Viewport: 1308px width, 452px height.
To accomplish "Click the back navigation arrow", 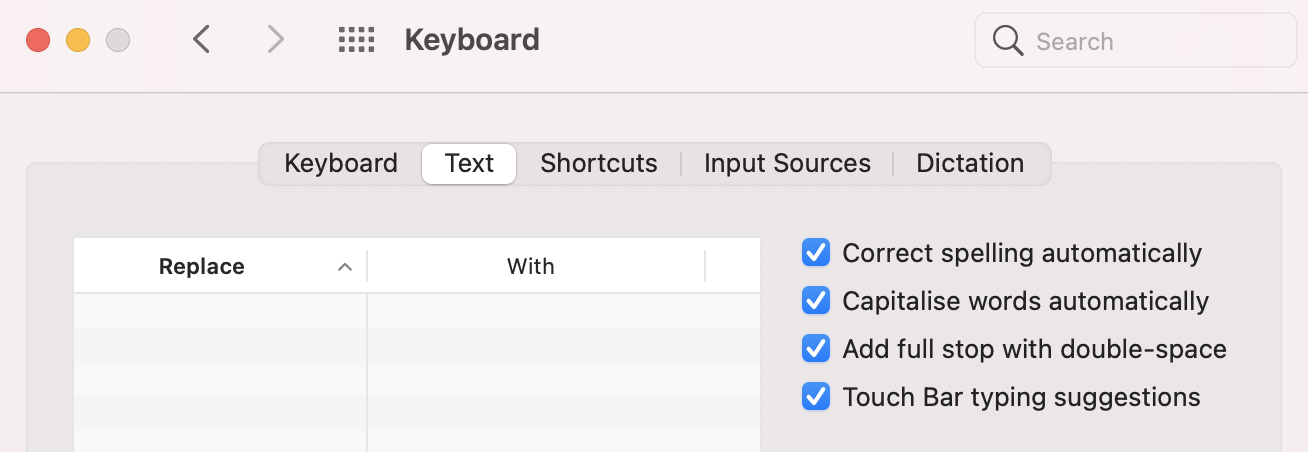I will [x=202, y=40].
